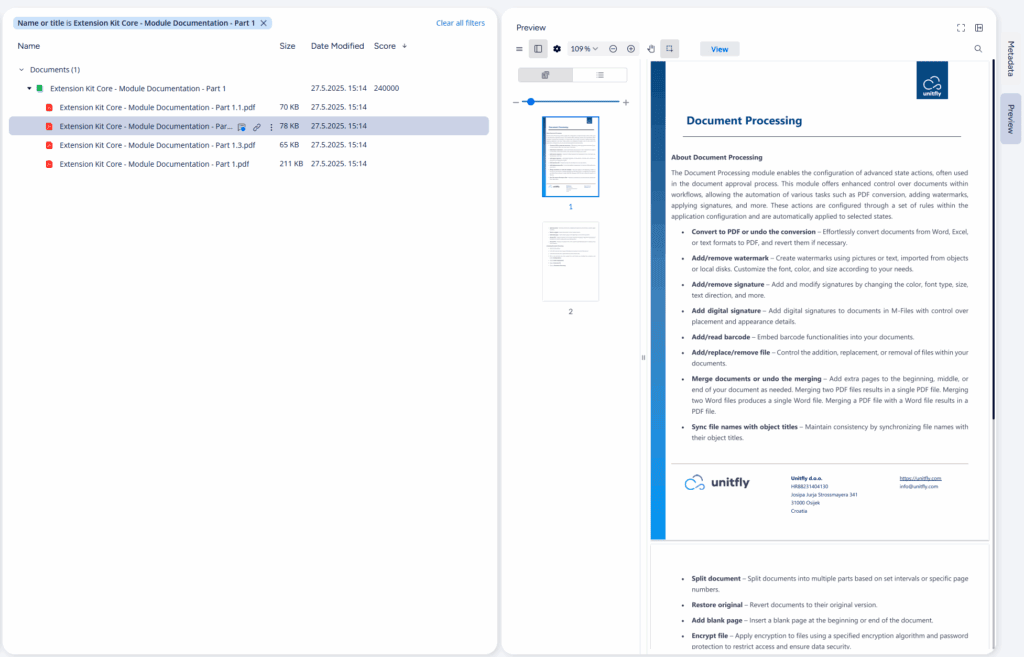Select page 2 thumbnail
Viewport: 1024px width, 657px height.
[x=570, y=261]
